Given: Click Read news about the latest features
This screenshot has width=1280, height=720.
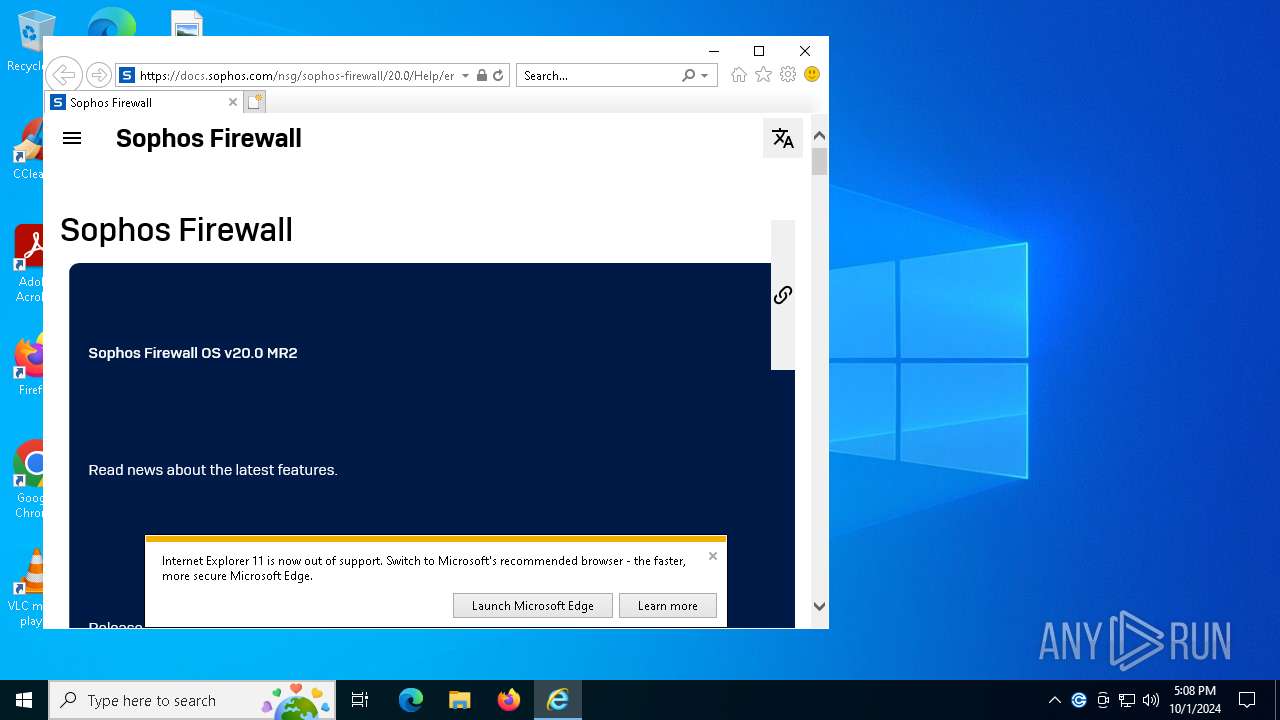Looking at the screenshot, I should [x=213, y=470].
